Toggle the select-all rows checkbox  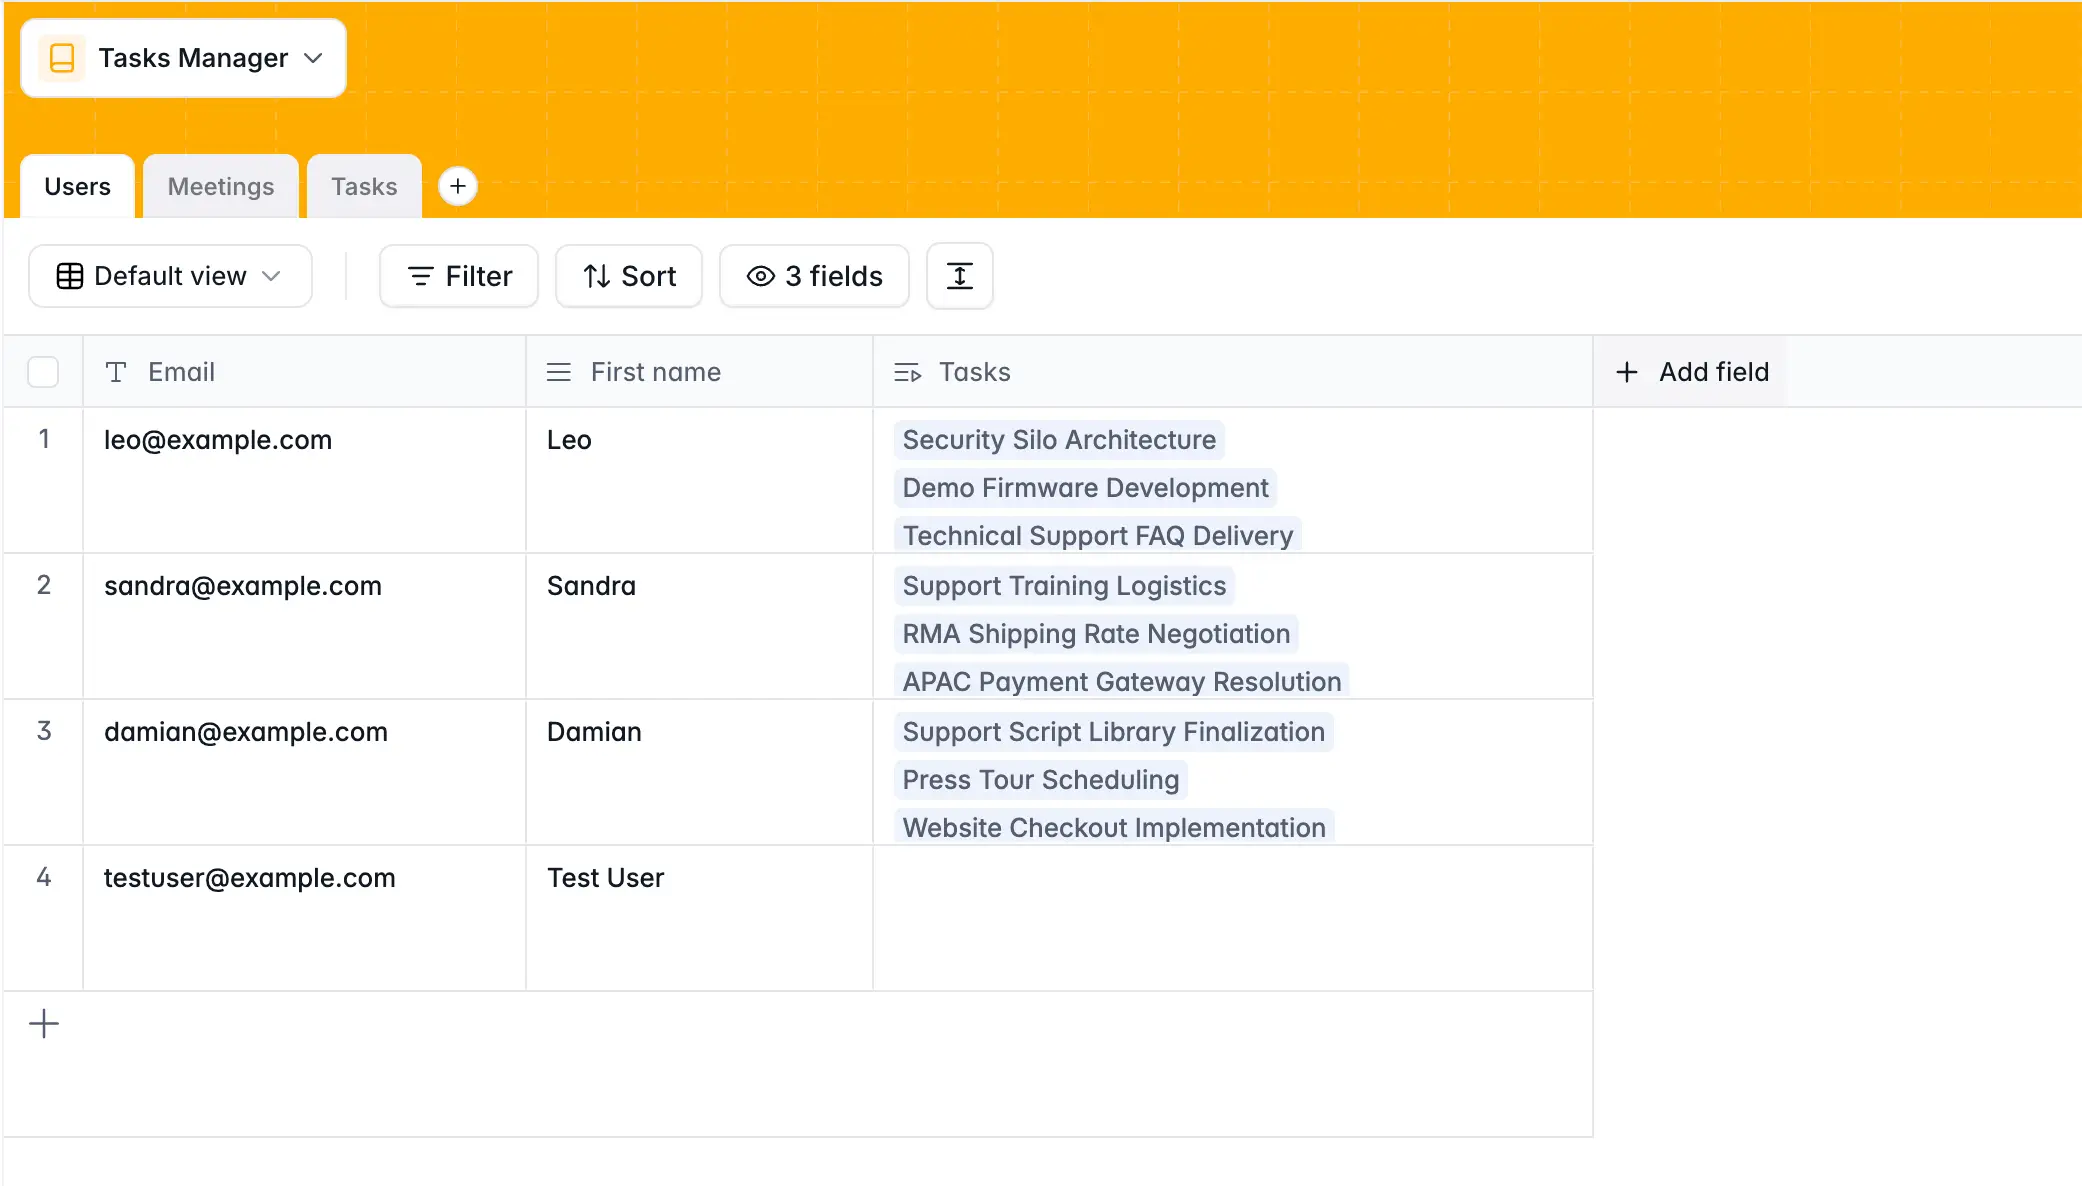coord(43,371)
